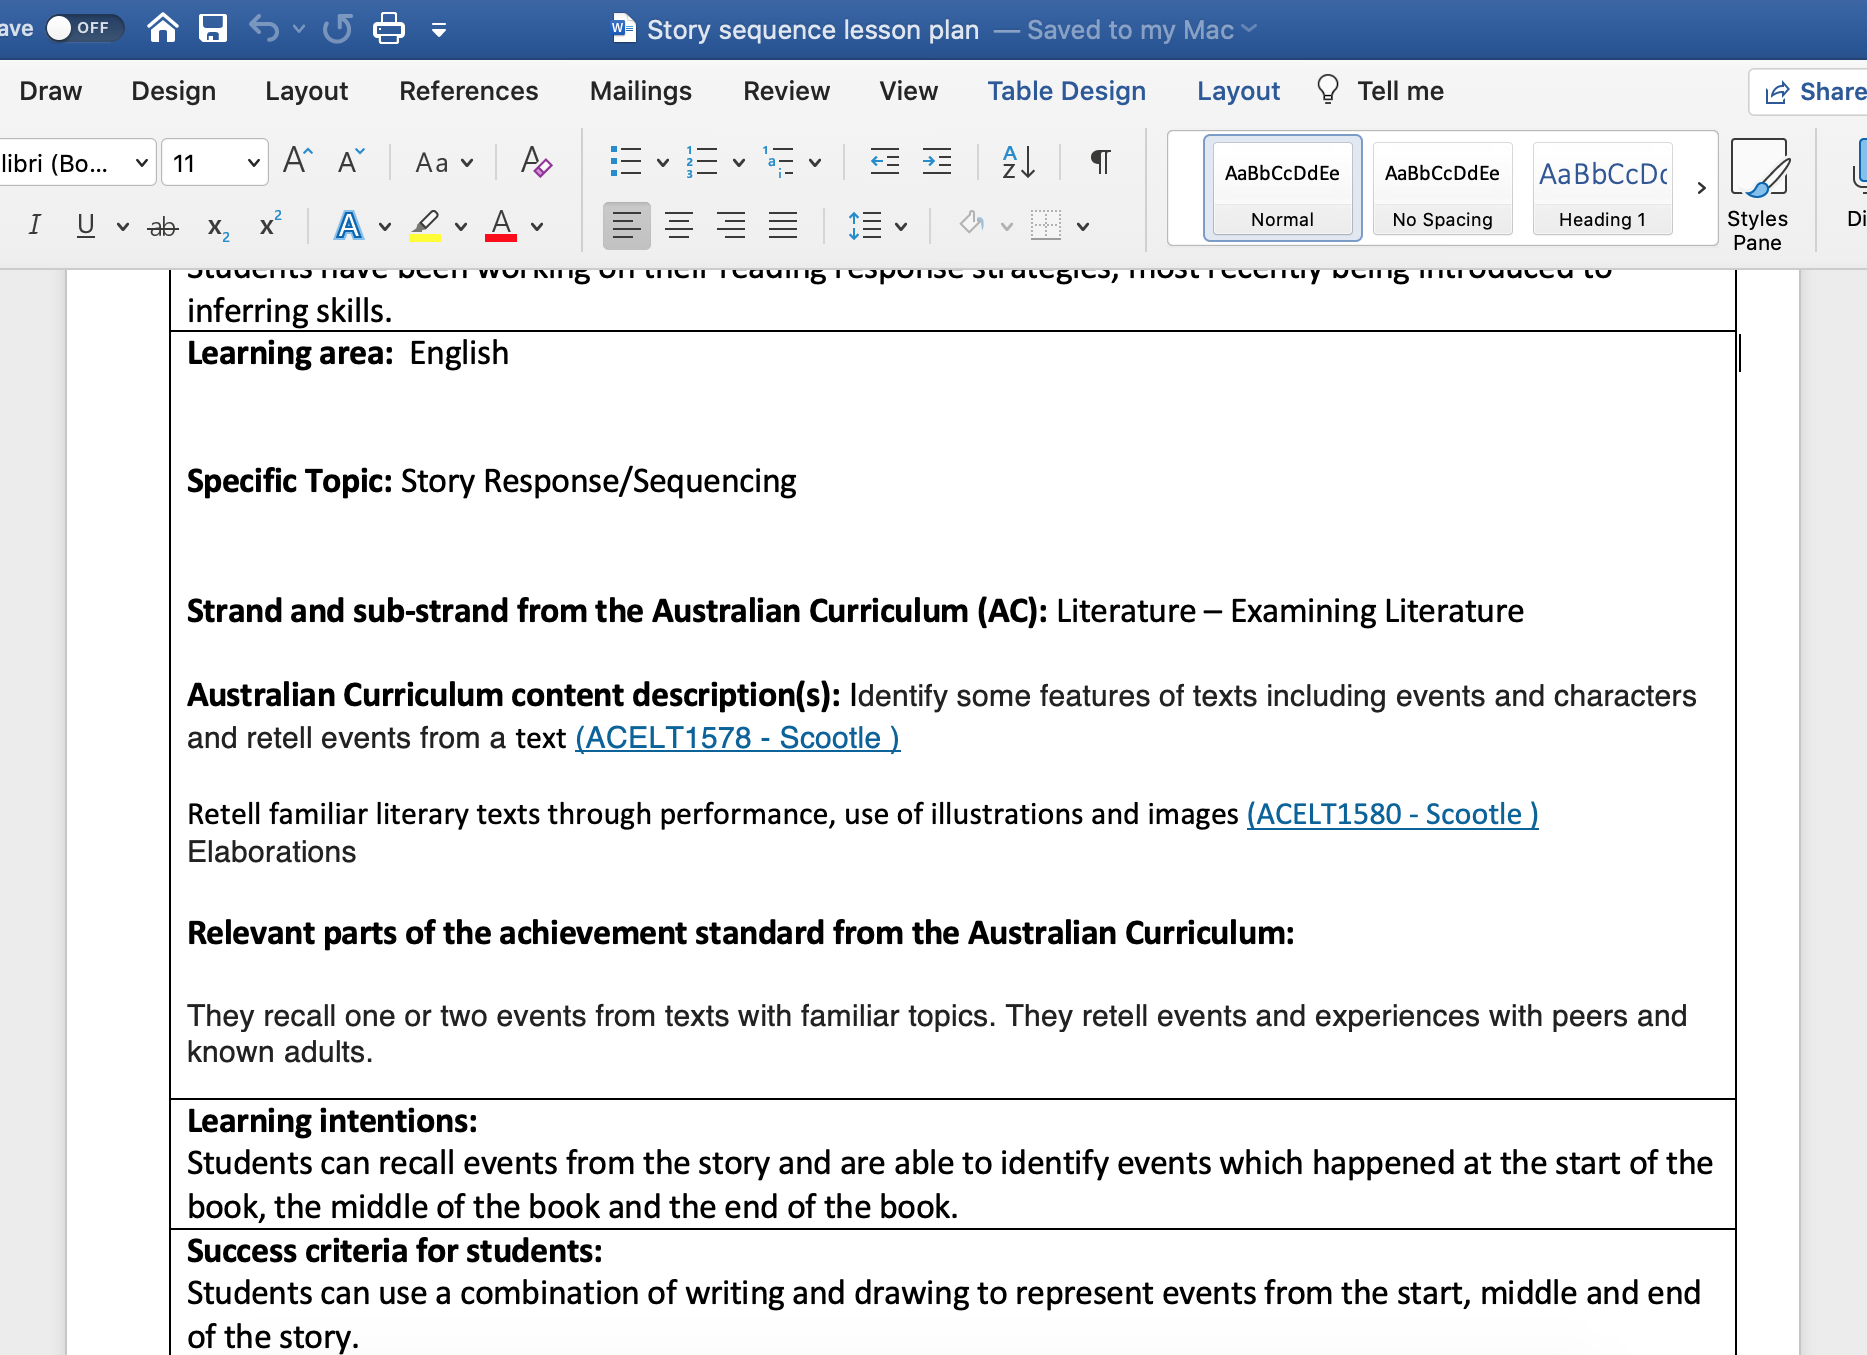Open undo history dropdown arrow
The image size is (1867, 1355).
[x=299, y=29]
